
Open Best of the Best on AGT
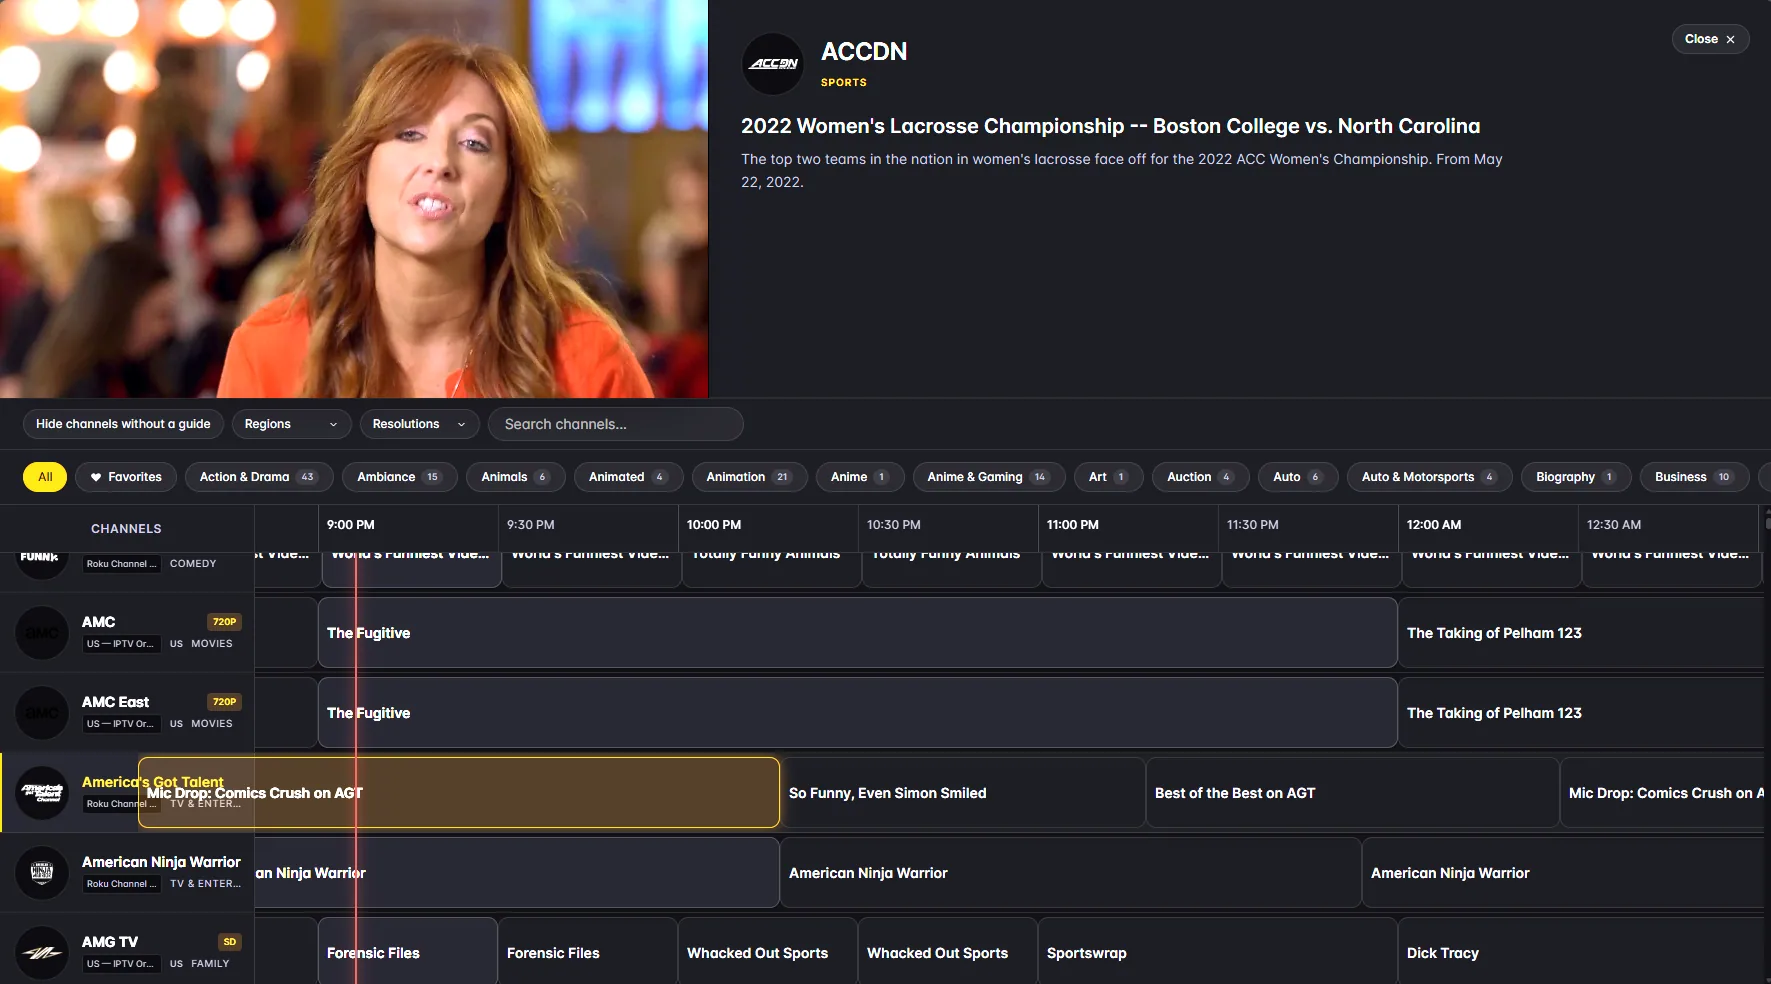click(x=1352, y=793)
